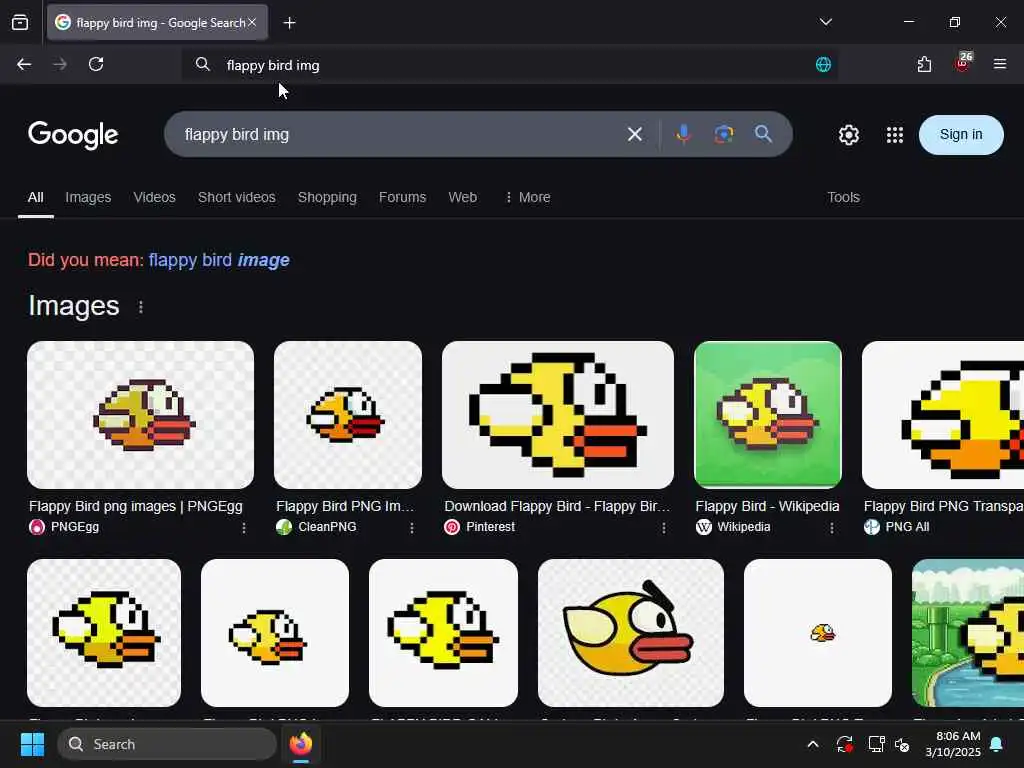Switch to the Web tab
1024x768 pixels.
462,197
